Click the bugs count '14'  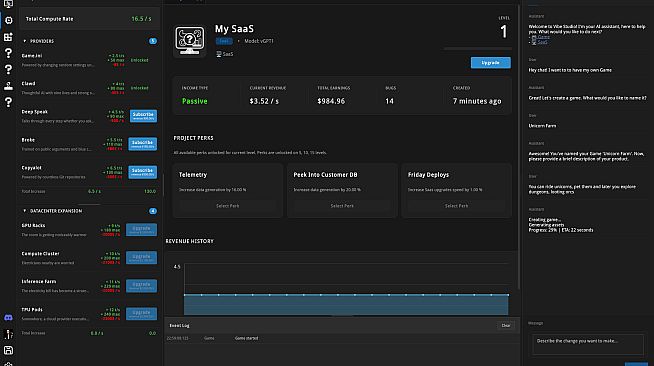click(x=390, y=101)
